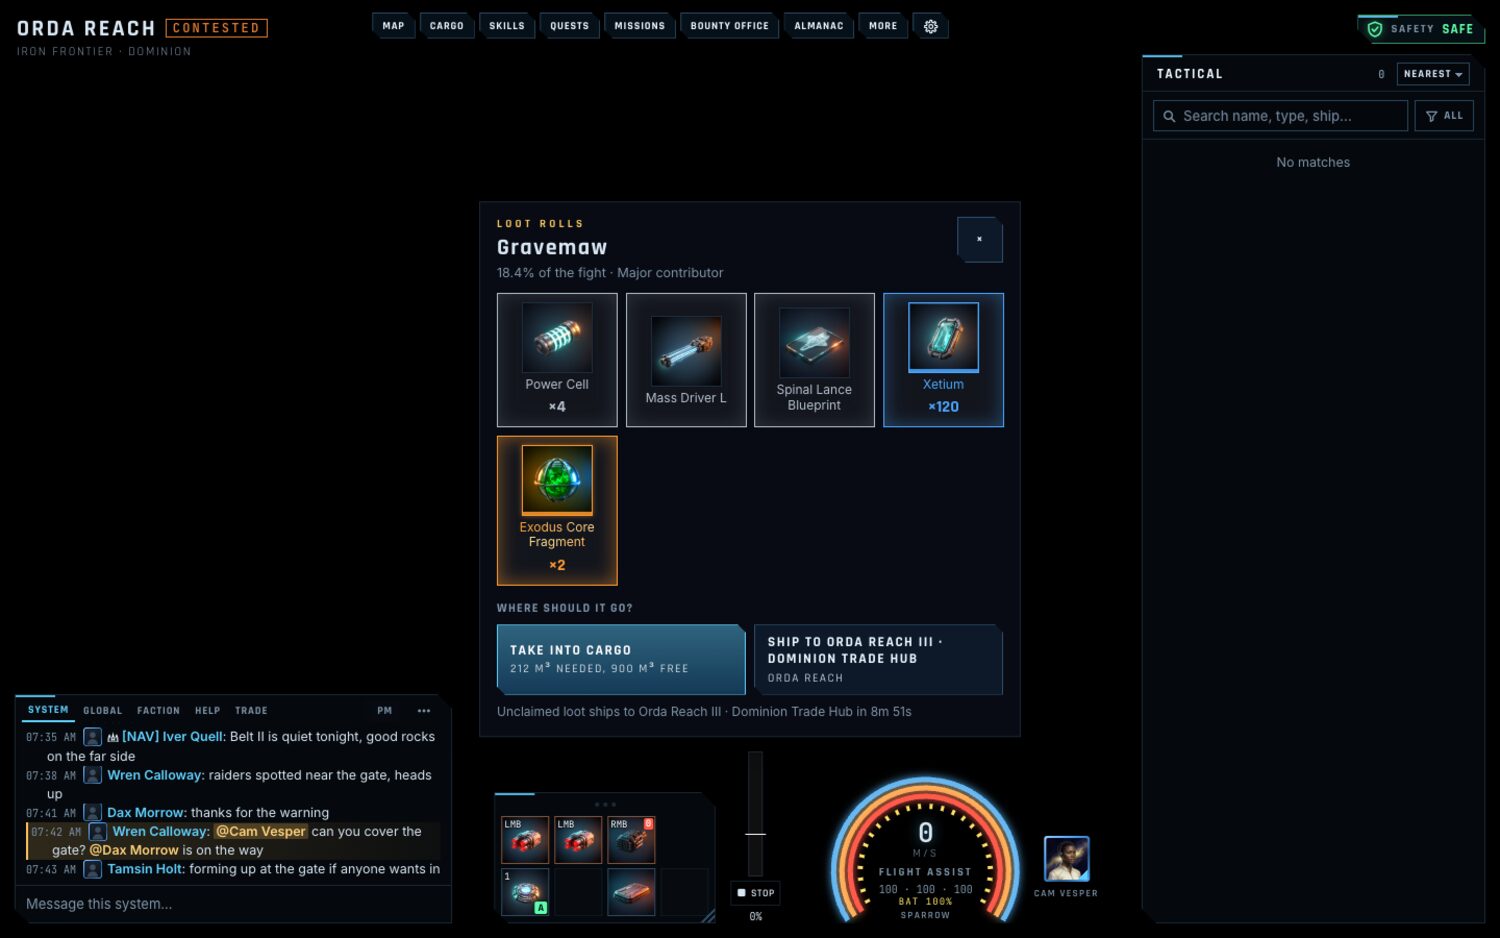Open the ALMANAC
The width and height of the screenshot is (1500, 938).
tap(818, 26)
